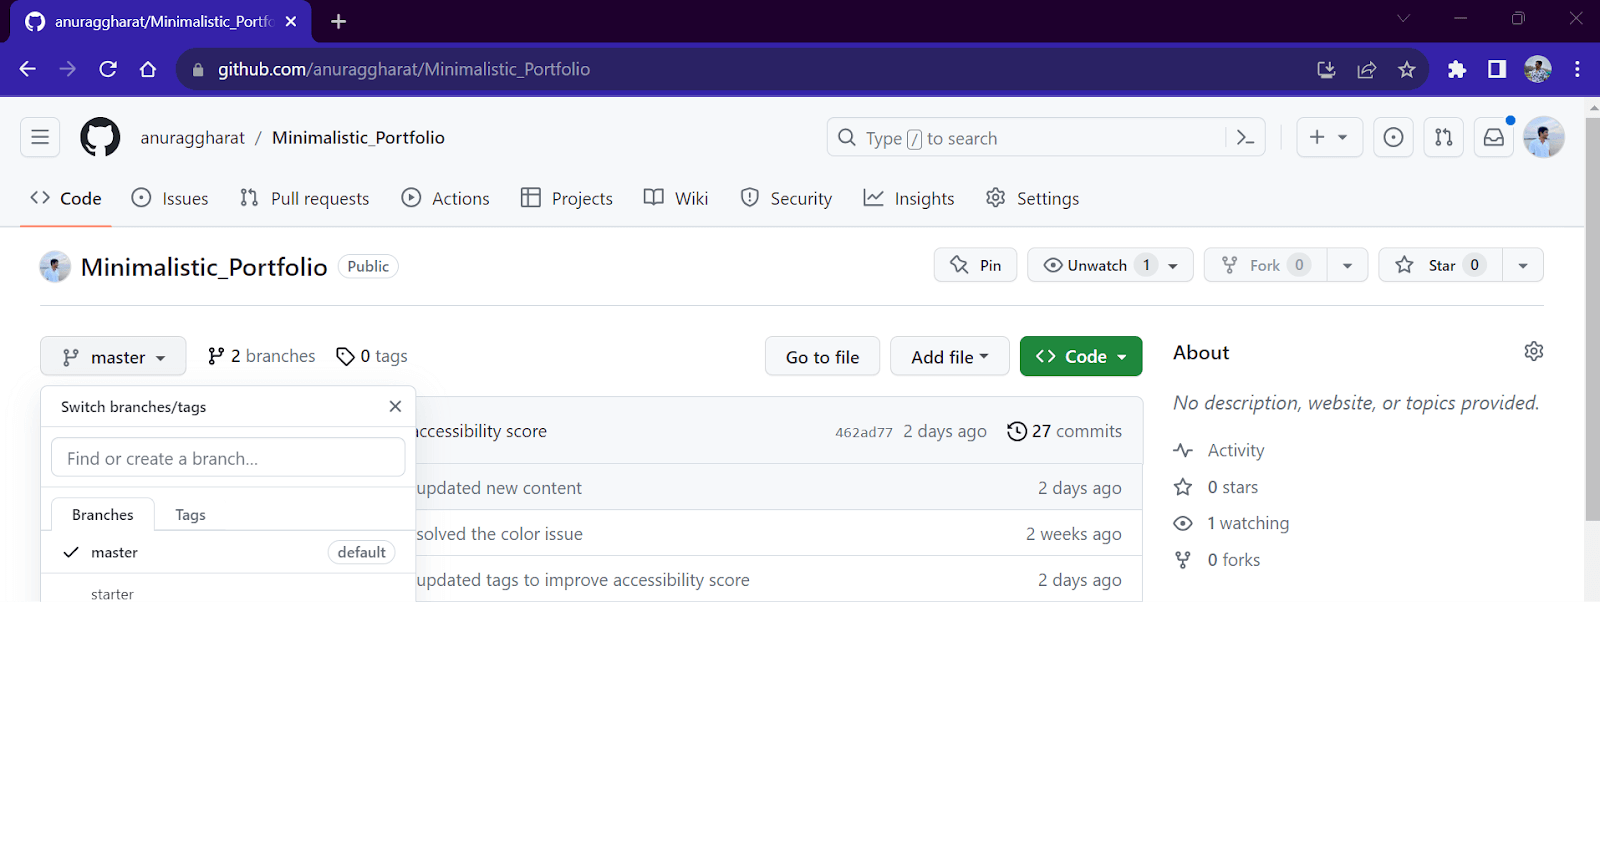Fork the repository

(1265, 265)
